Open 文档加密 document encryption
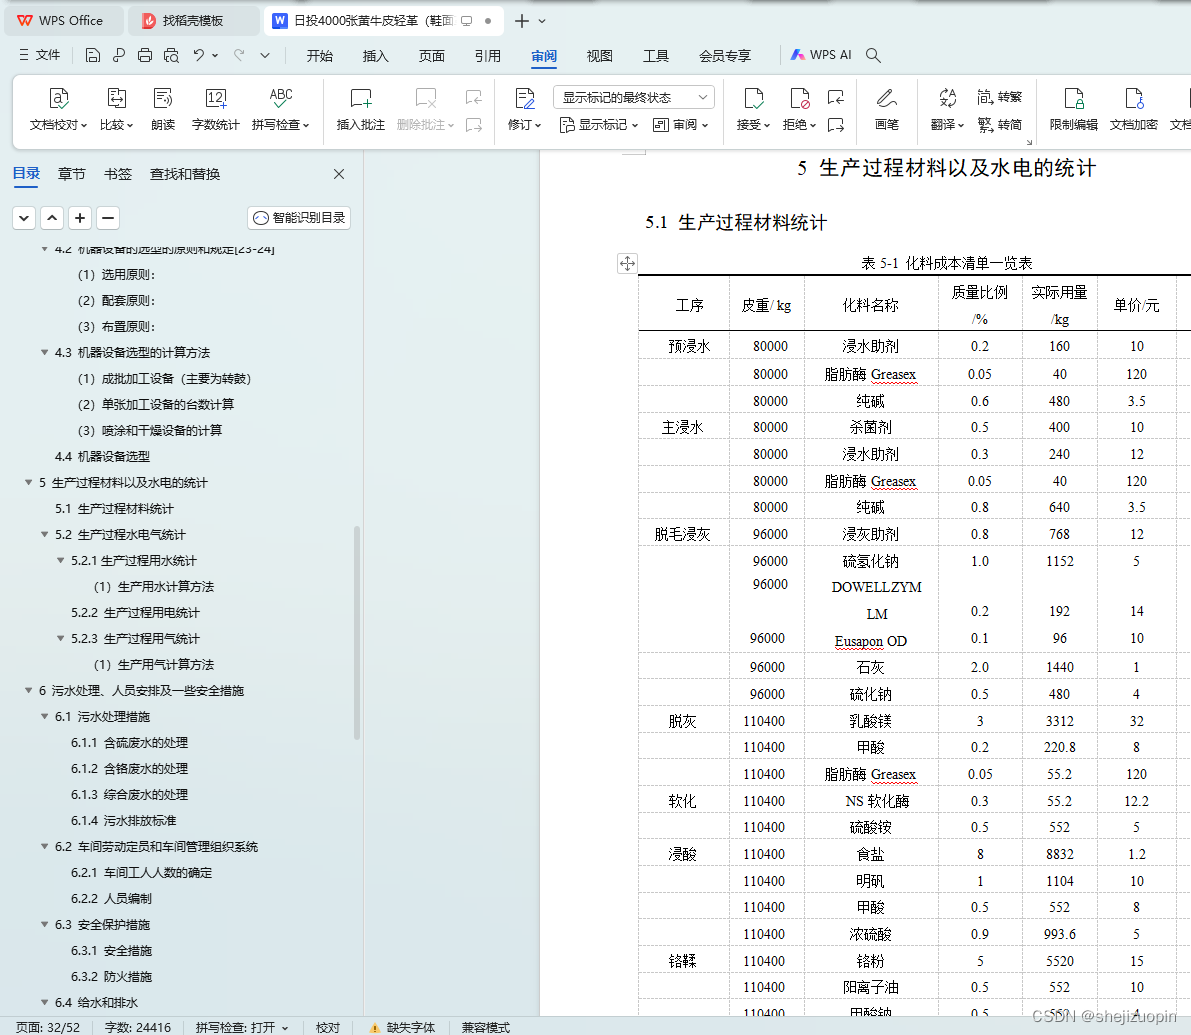Image resolution: width=1191 pixels, height=1035 pixels. [x=1133, y=109]
